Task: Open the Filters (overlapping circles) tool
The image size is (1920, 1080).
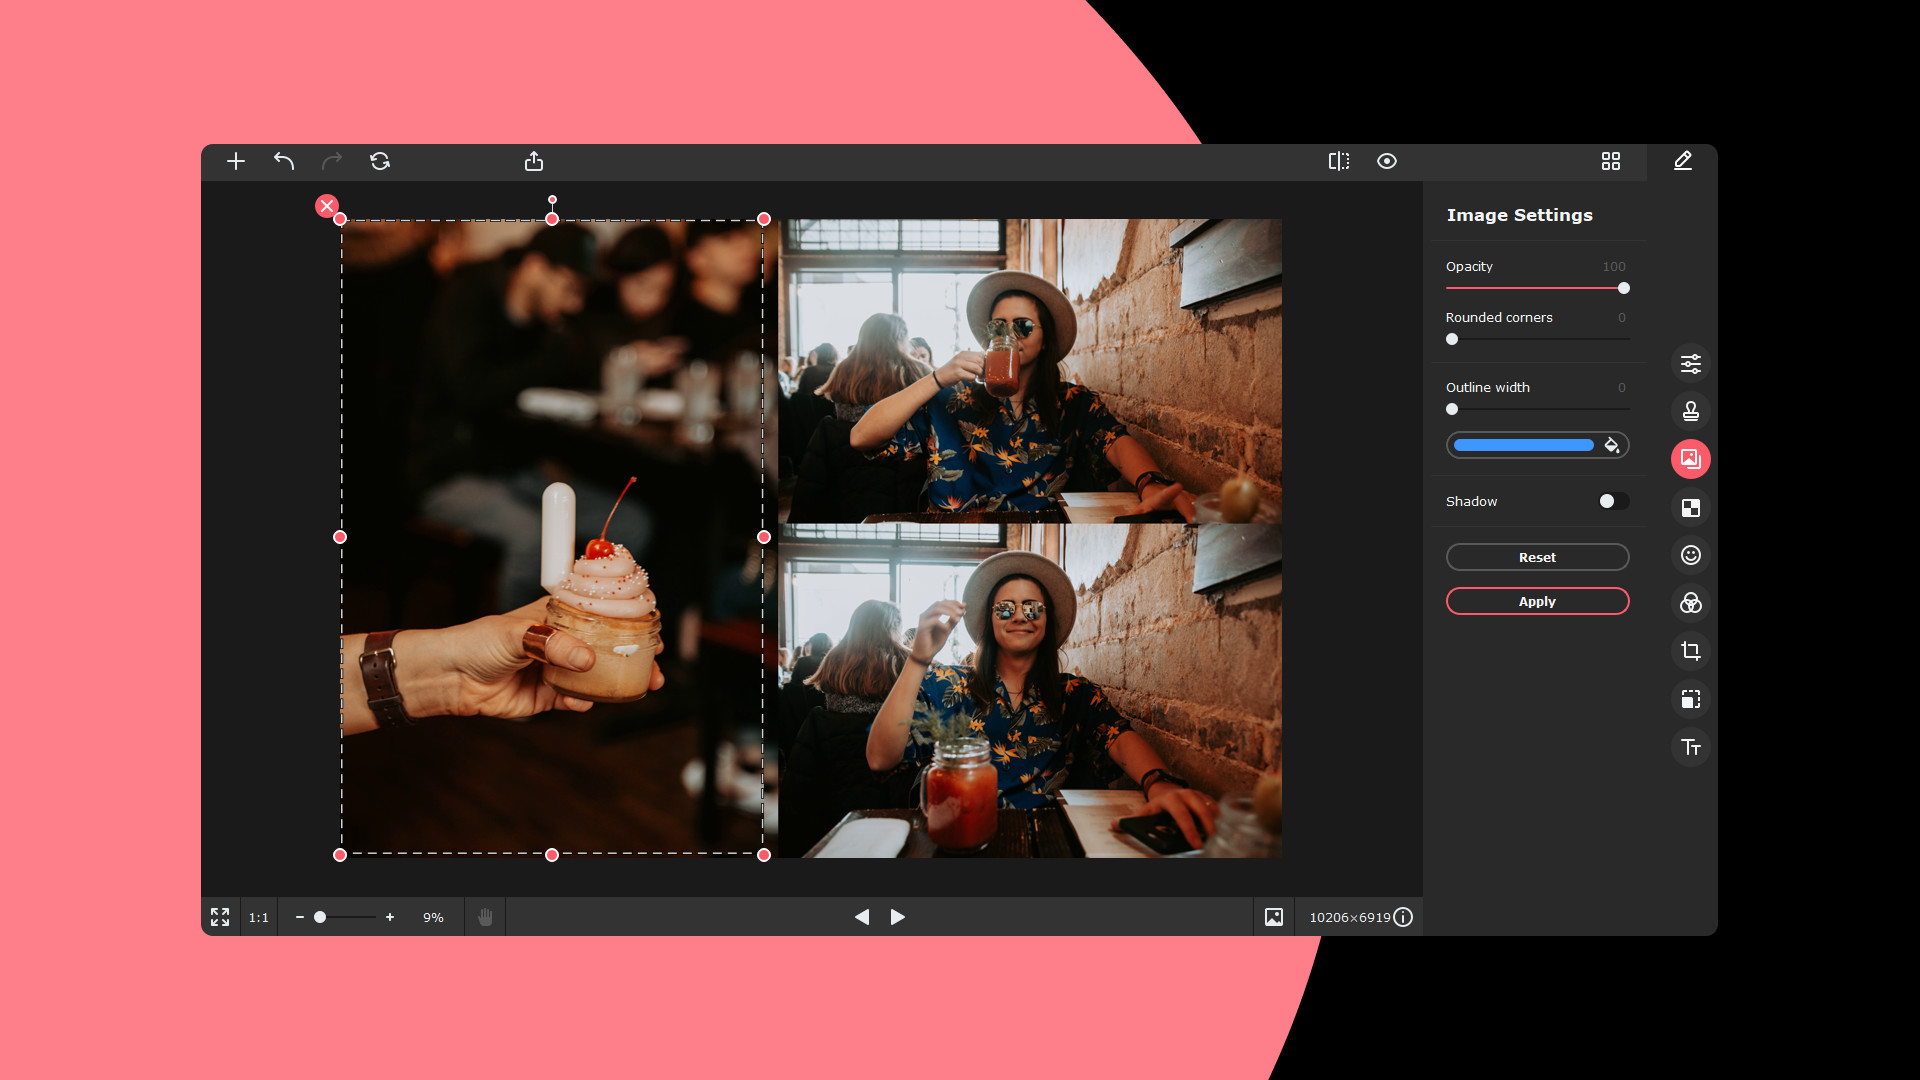Action: coord(1691,603)
